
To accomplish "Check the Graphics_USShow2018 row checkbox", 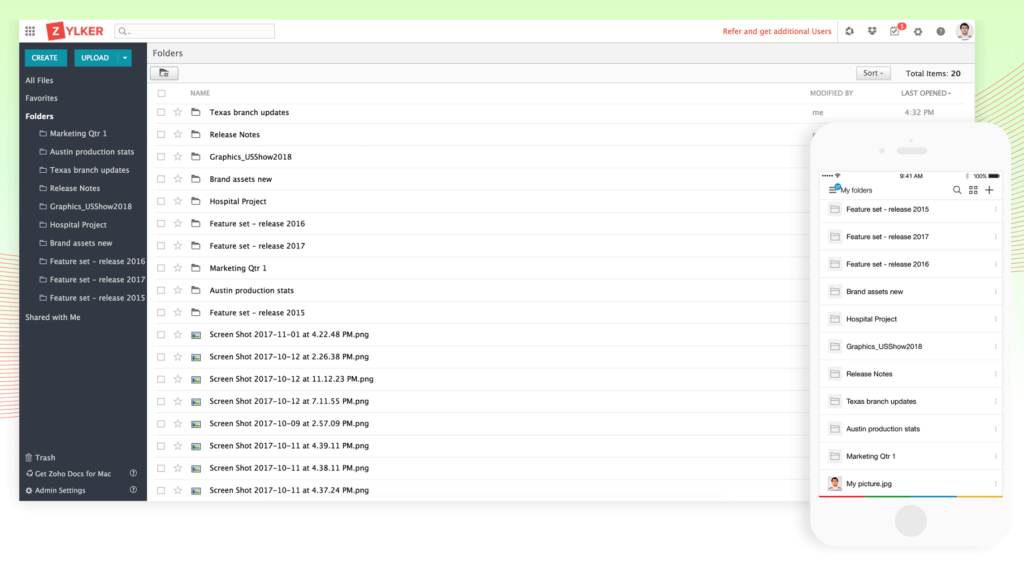I will click(161, 157).
